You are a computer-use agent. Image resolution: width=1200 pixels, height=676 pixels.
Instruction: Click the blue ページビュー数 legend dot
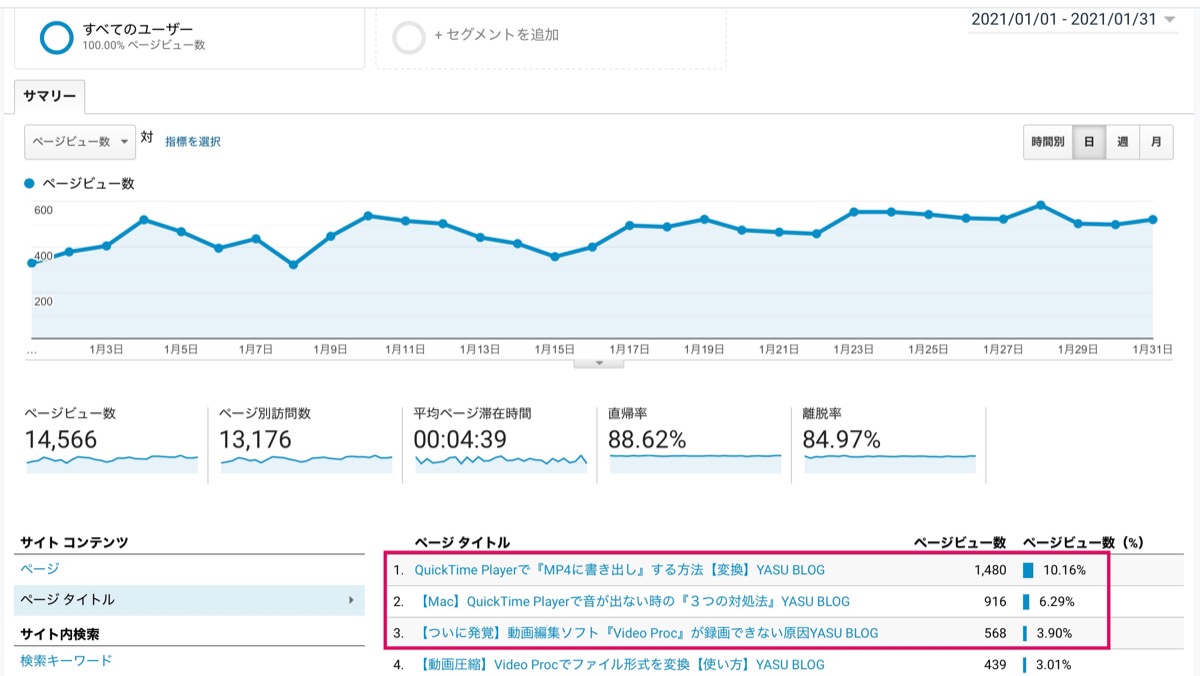pyautogui.click(x=30, y=184)
